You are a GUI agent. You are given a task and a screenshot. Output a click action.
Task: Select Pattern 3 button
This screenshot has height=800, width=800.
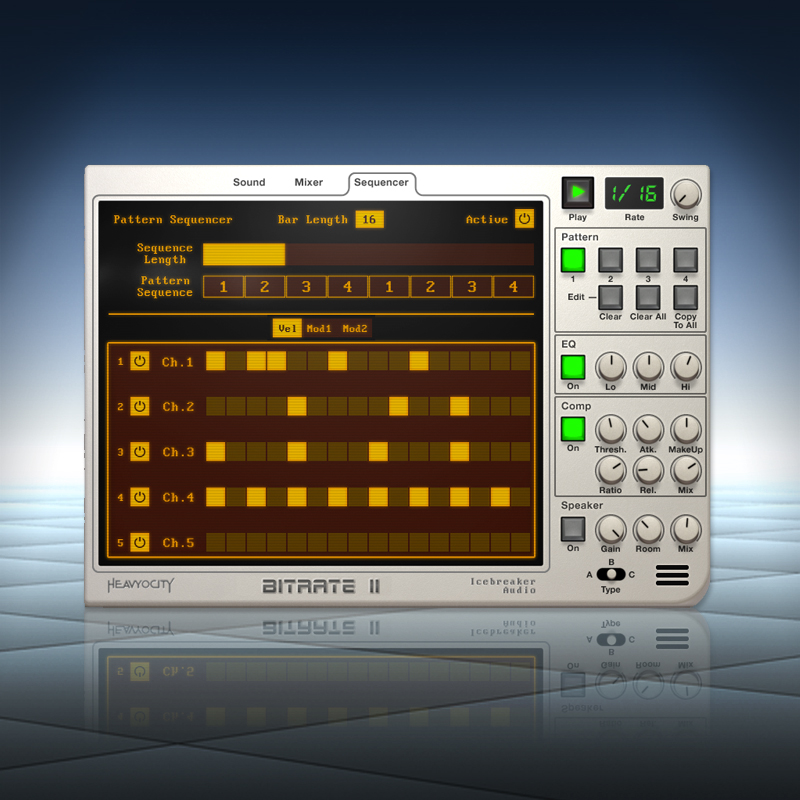[648, 260]
